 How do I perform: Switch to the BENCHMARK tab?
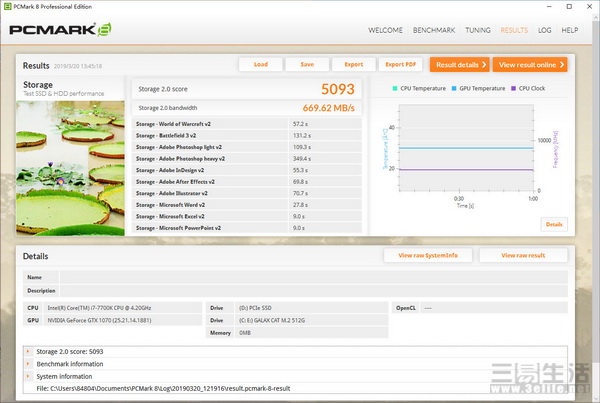click(x=434, y=30)
